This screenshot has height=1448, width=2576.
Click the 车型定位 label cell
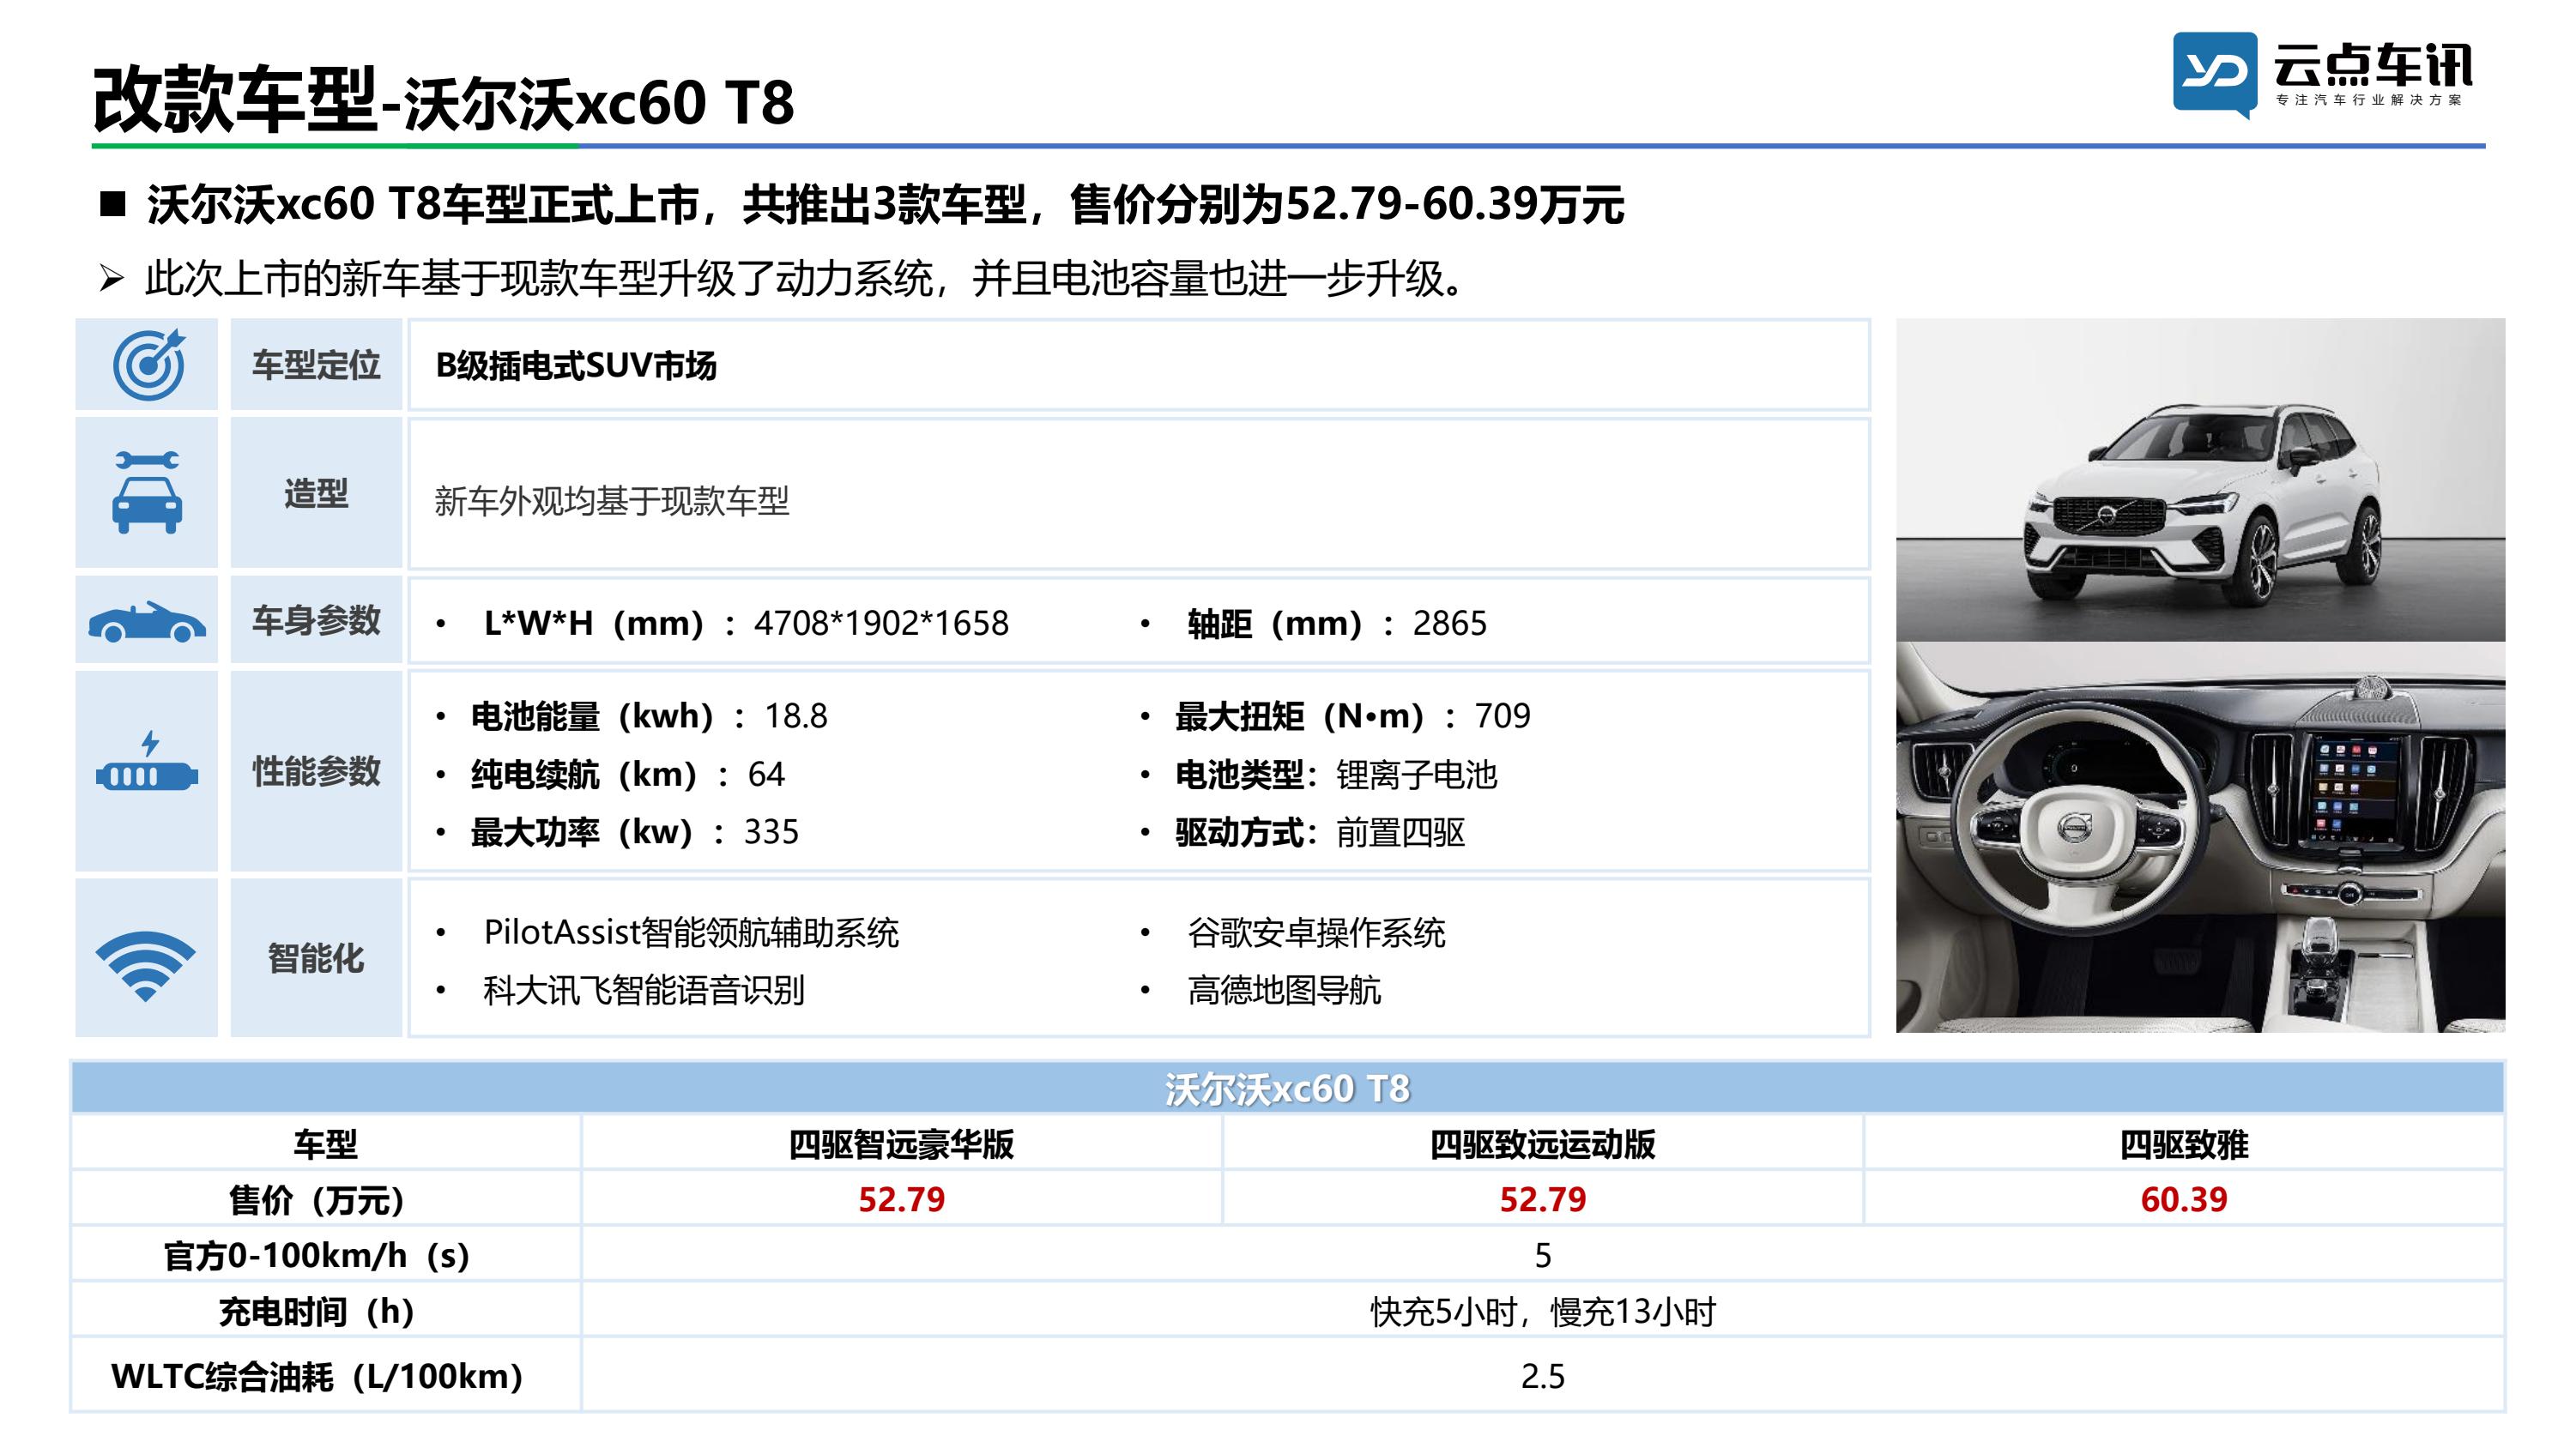(x=316, y=365)
